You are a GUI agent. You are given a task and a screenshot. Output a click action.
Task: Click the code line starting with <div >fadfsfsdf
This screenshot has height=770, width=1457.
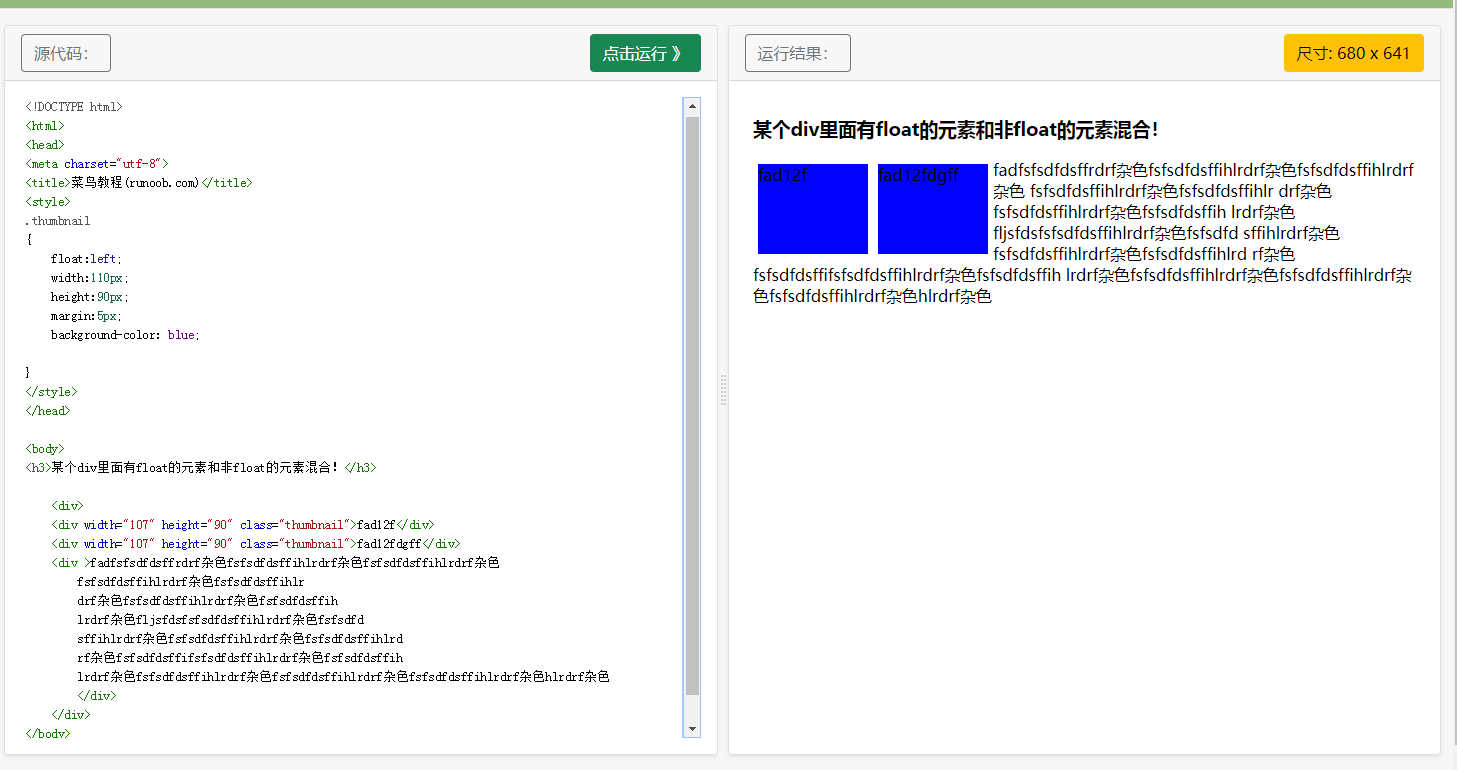click(275, 563)
